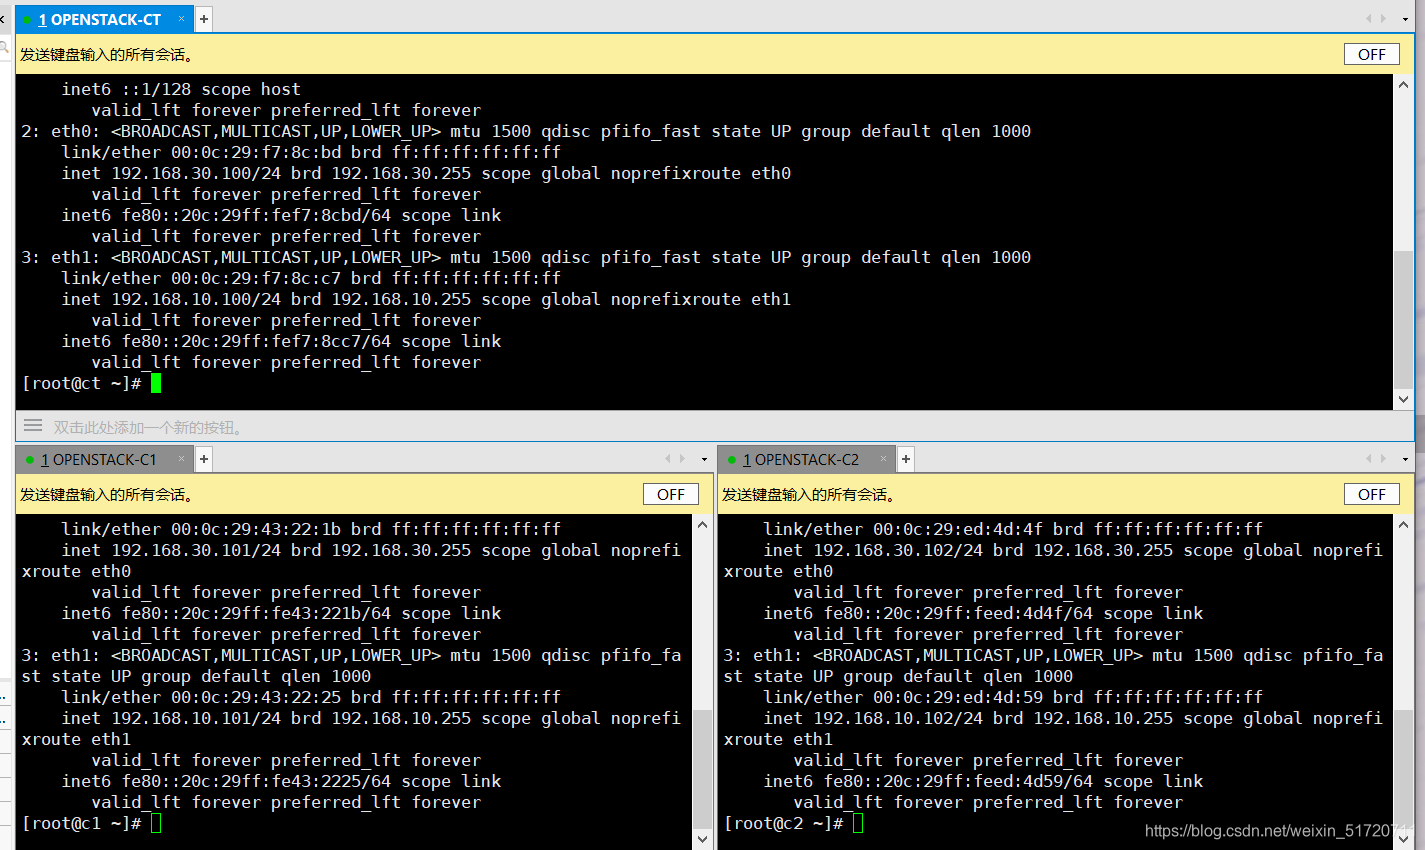Add new tab next to OPENSTACK-C1
Viewport: 1425px width, 850px height.
(204, 459)
